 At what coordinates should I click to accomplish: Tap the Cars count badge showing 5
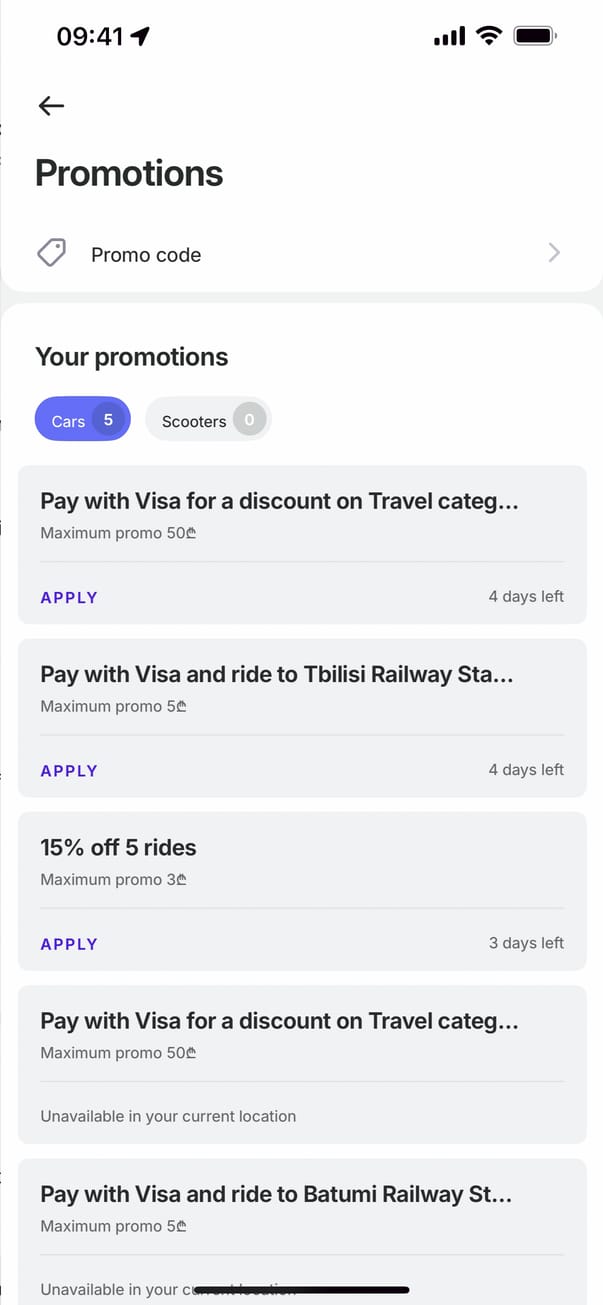coord(108,420)
